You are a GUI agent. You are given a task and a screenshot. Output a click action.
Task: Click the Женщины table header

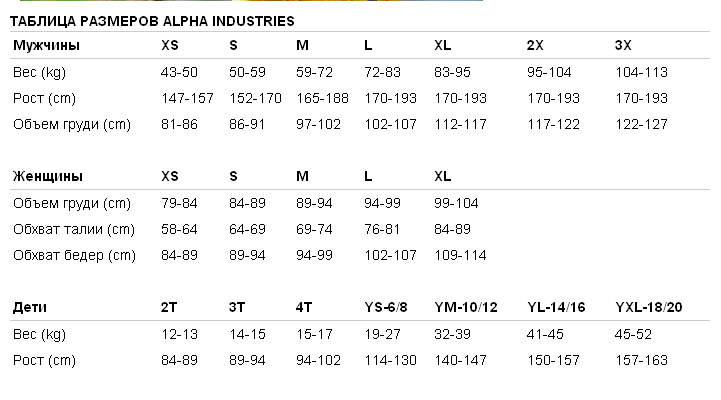point(48,176)
